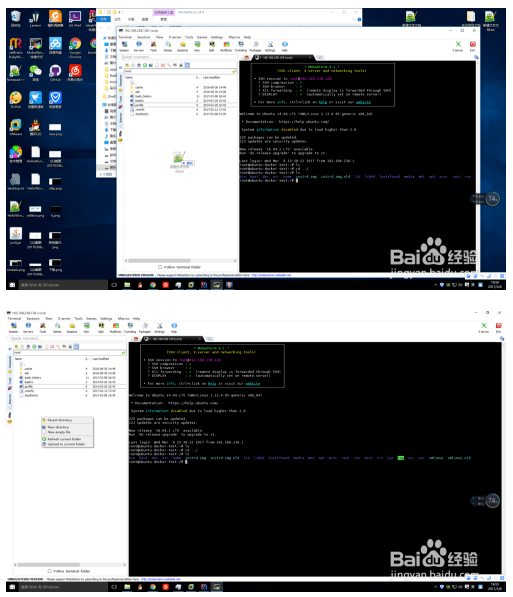Image resolution: width=513 pixels, height=597 pixels.
Task: Open Google Chrome desktop shortcut
Action: [x=75, y=48]
